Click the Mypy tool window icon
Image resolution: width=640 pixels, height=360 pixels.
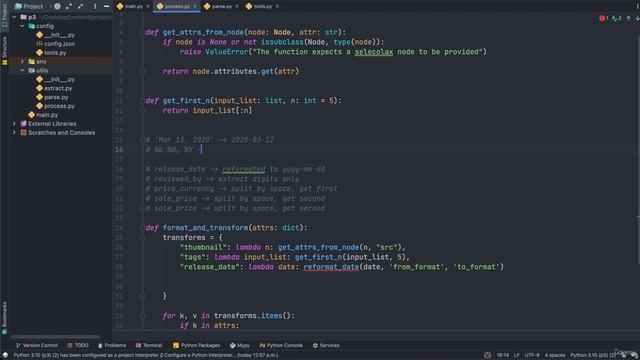[232, 345]
